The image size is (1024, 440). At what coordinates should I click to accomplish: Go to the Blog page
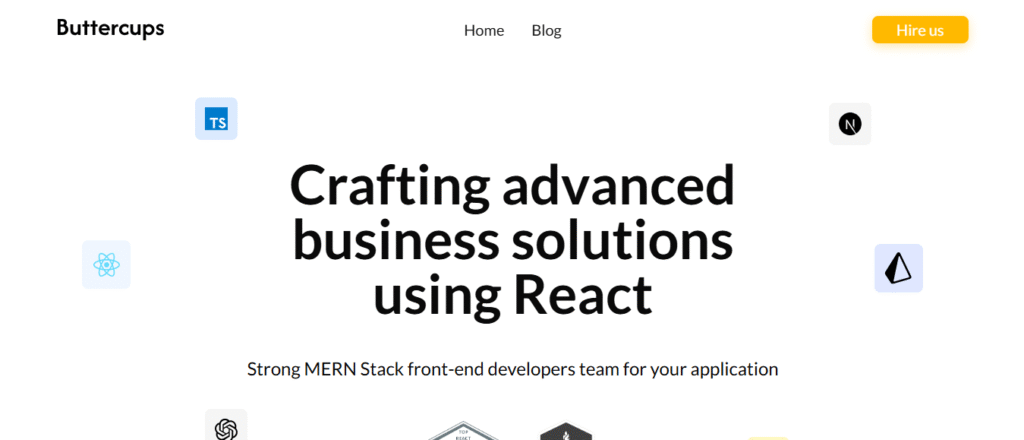point(547,31)
